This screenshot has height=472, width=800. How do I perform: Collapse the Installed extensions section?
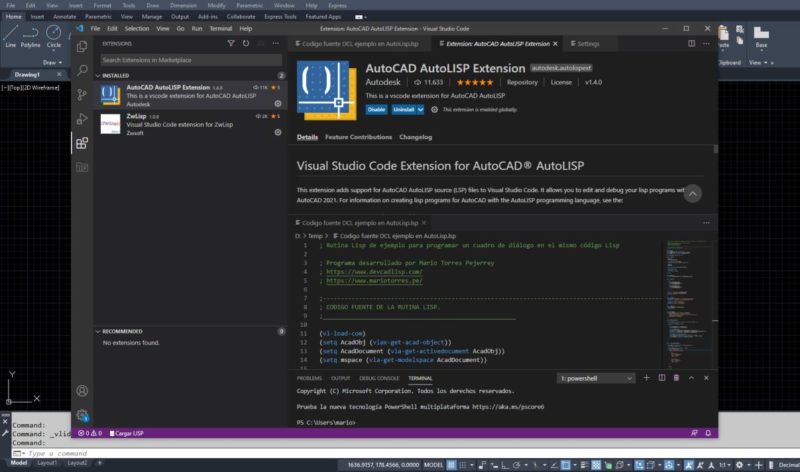coord(116,75)
